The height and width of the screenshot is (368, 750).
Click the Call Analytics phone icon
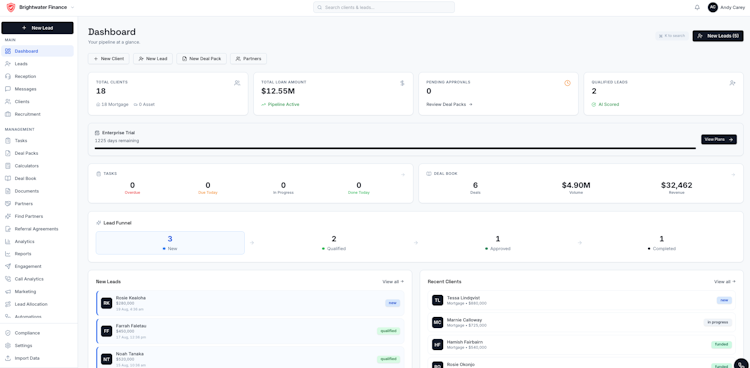[8, 279]
